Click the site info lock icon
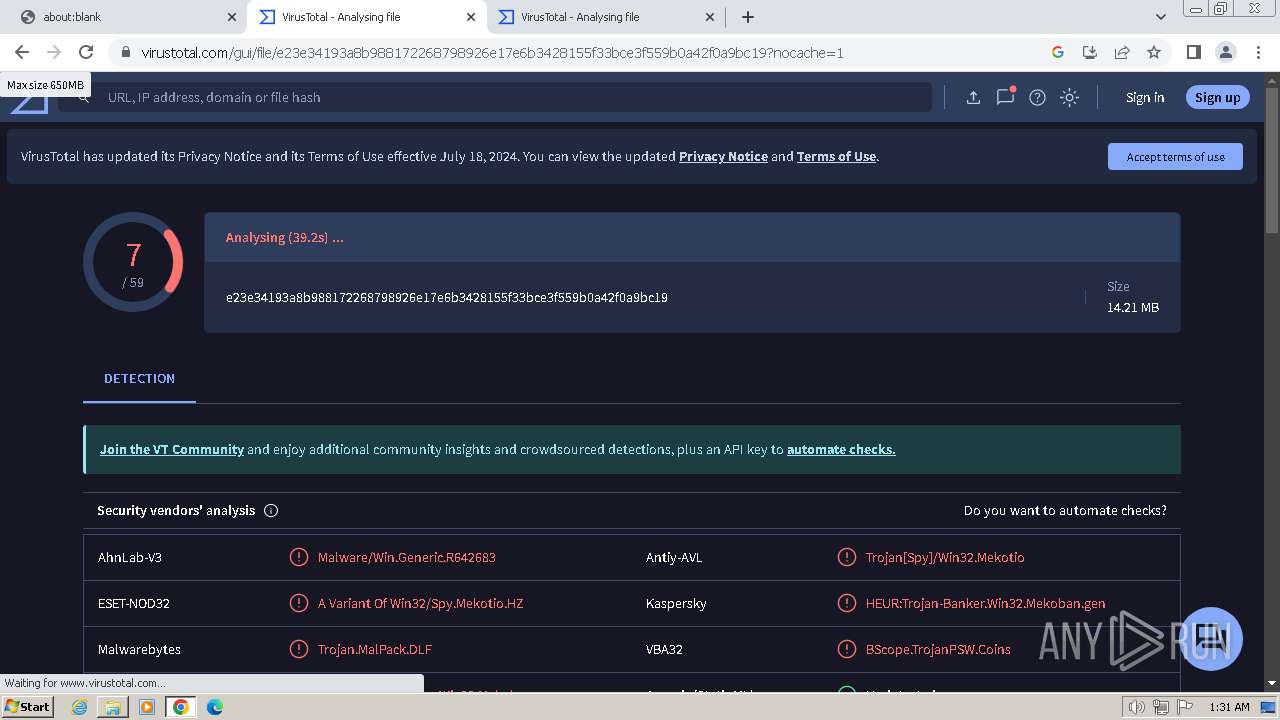 point(125,53)
